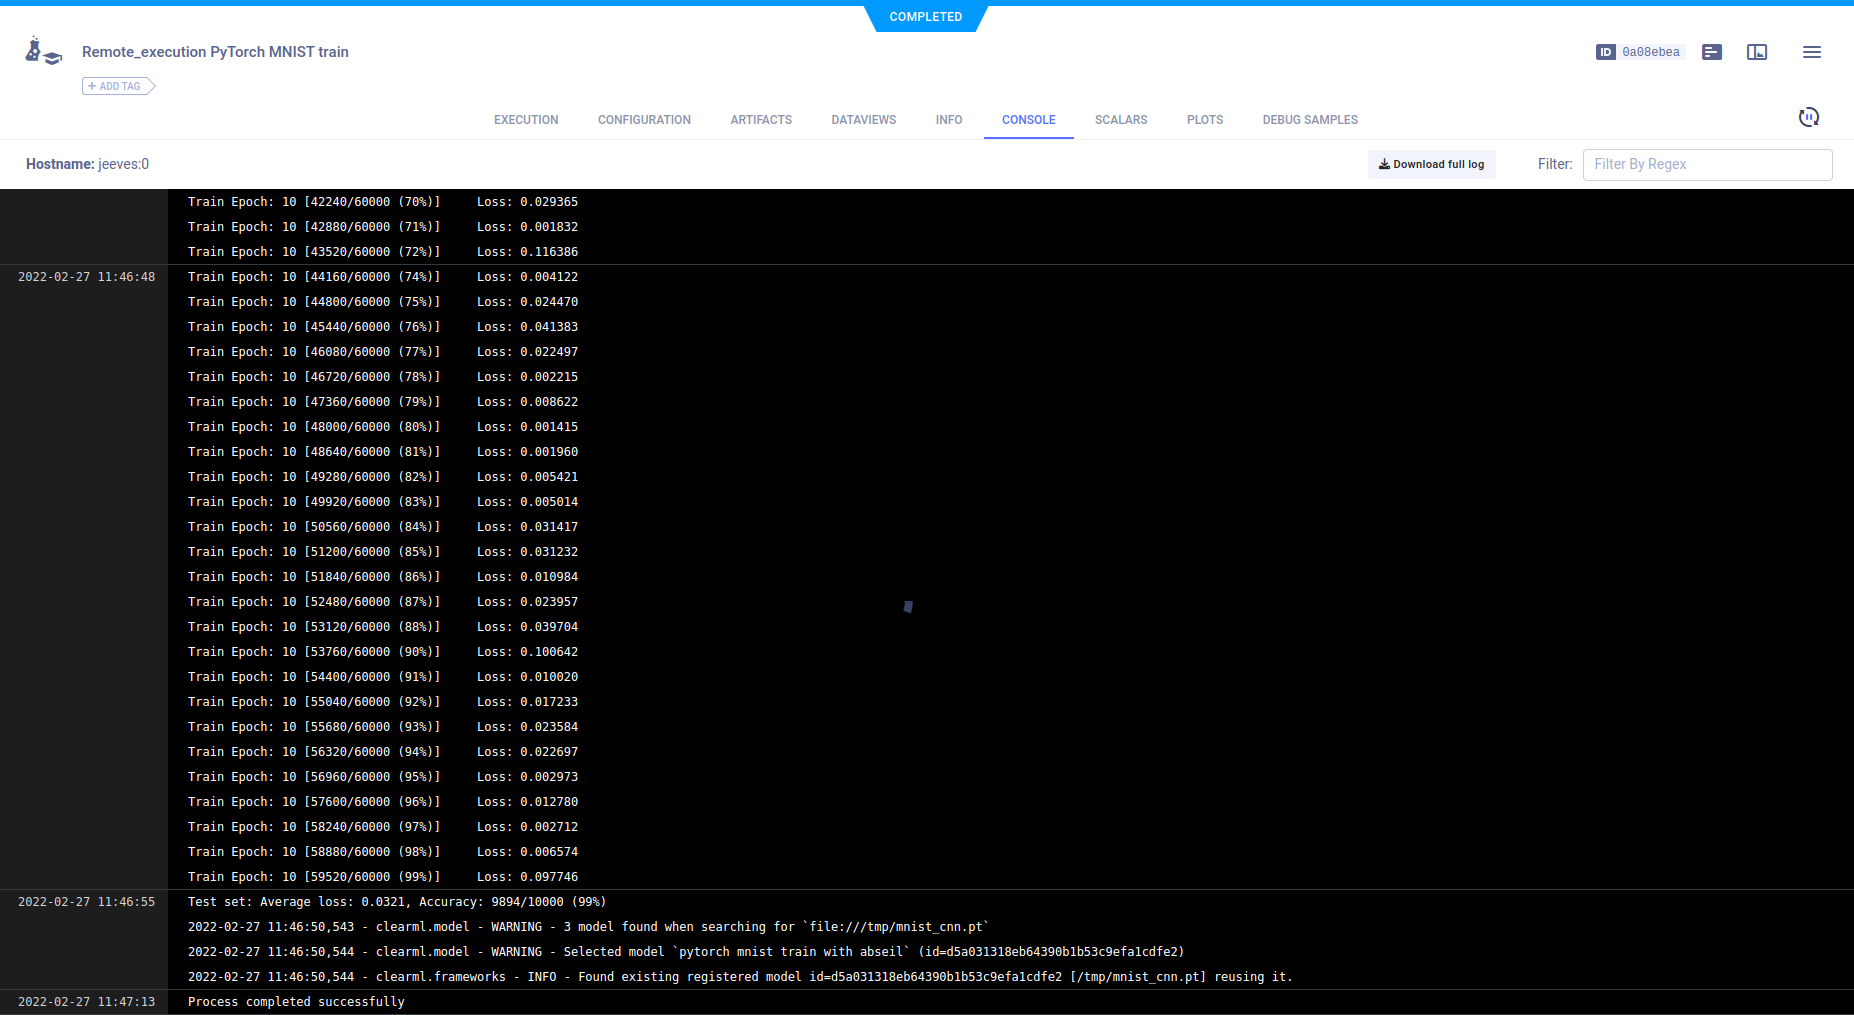Image resolution: width=1854 pixels, height=1015 pixels.
Task: Switch to the Plots tab
Action: (1204, 120)
